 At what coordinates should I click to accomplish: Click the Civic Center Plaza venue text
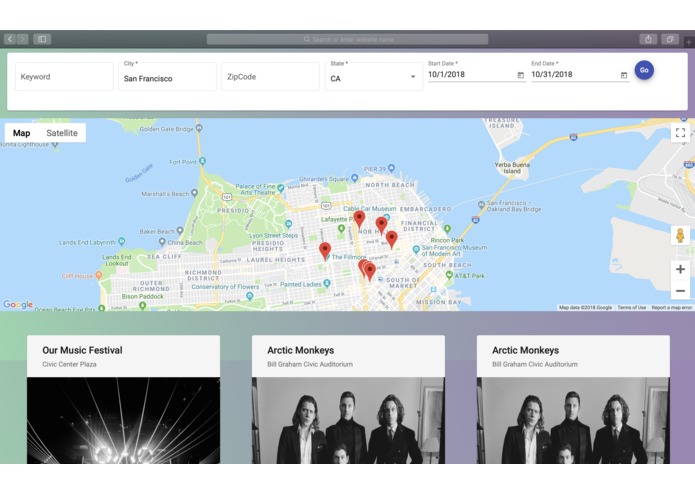pyautogui.click(x=69, y=364)
